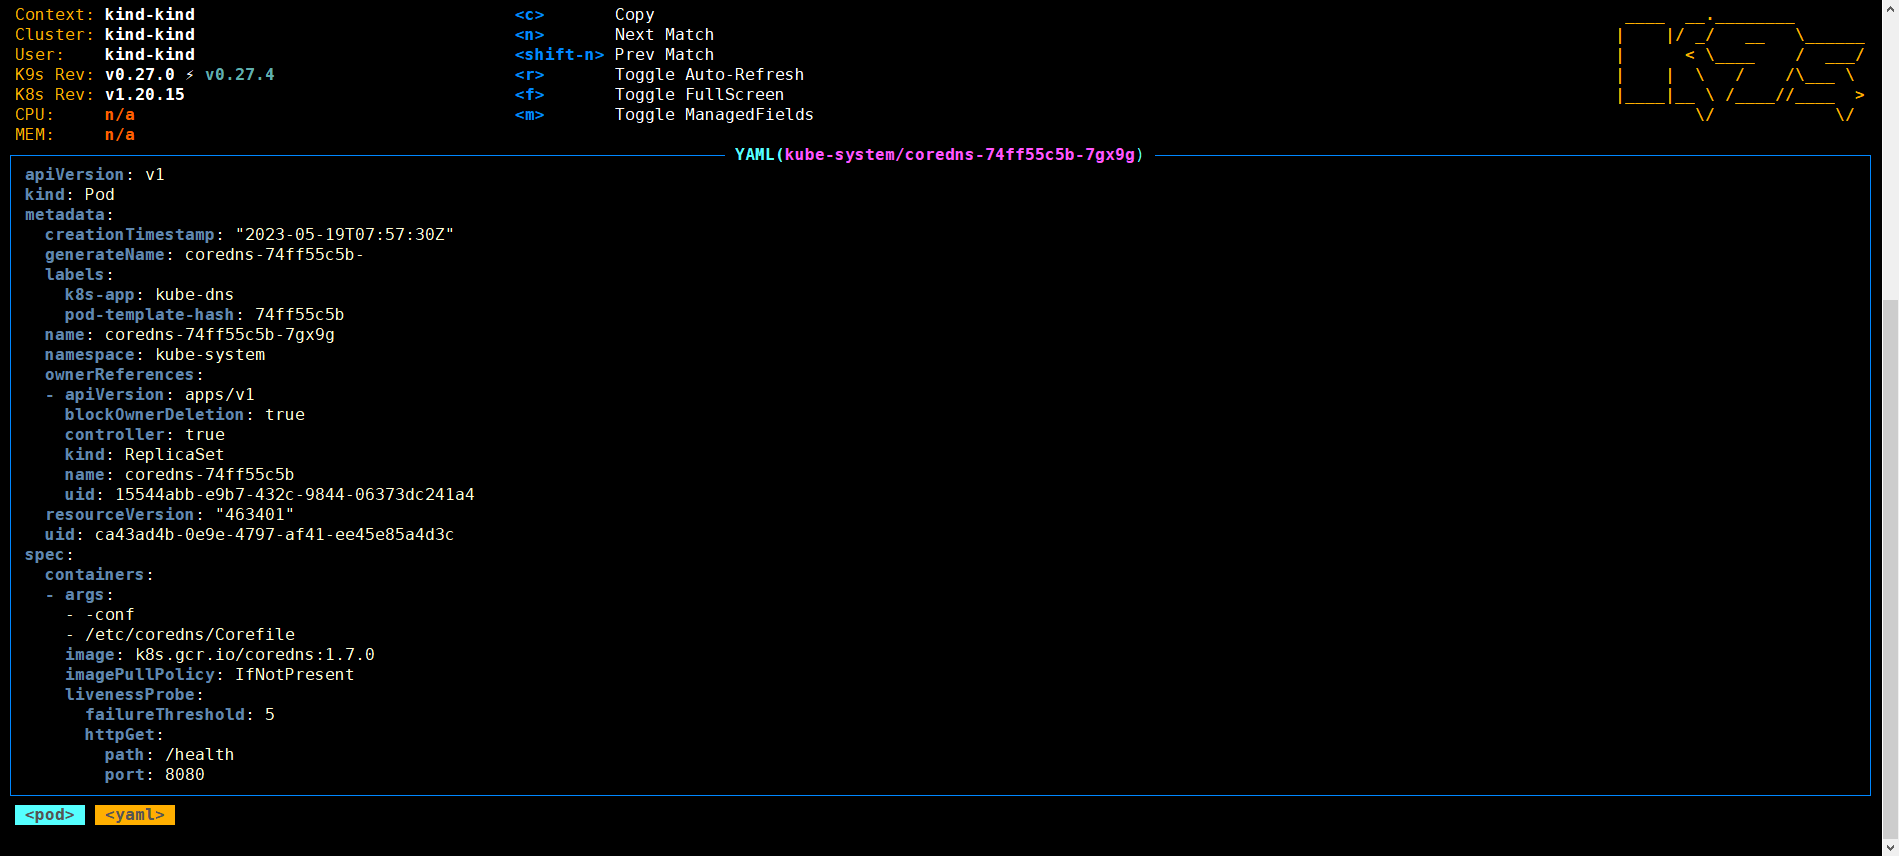Image resolution: width=1899 pixels, height=856 pixels.
Task: Select the <yaml> breadcrumb tab
Action: coord(135,815)
